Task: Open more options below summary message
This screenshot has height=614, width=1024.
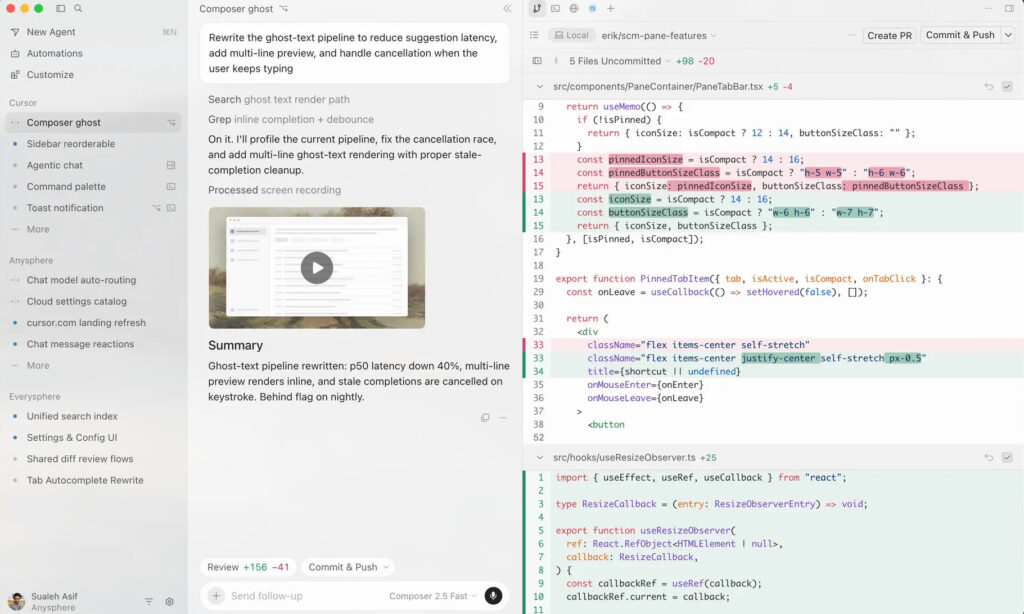Action: pyautogui.click(x=503, y=417)
